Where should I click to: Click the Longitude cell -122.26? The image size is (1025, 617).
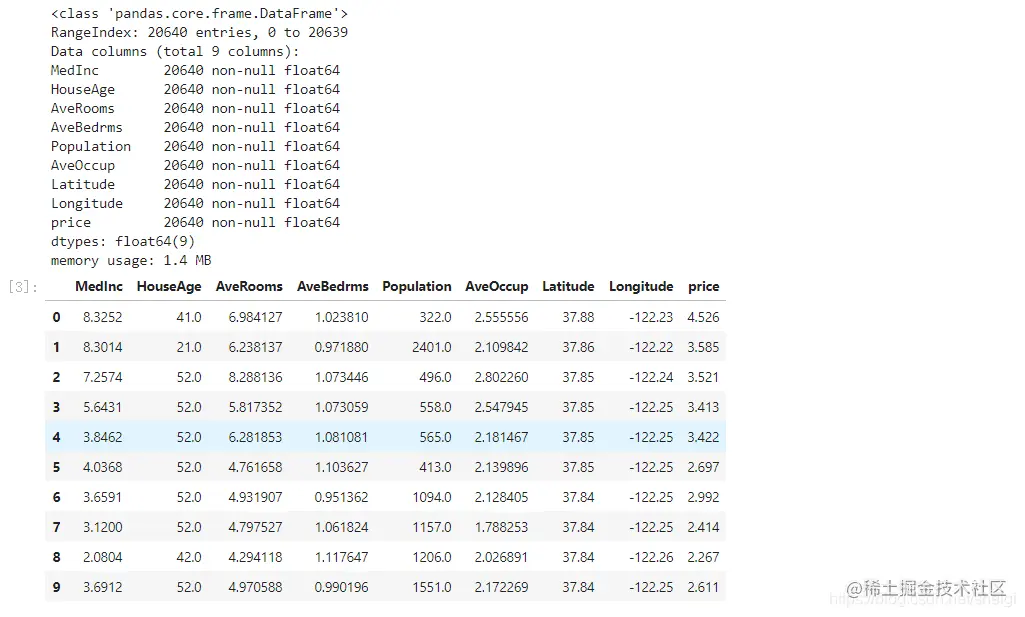(651, 558)
